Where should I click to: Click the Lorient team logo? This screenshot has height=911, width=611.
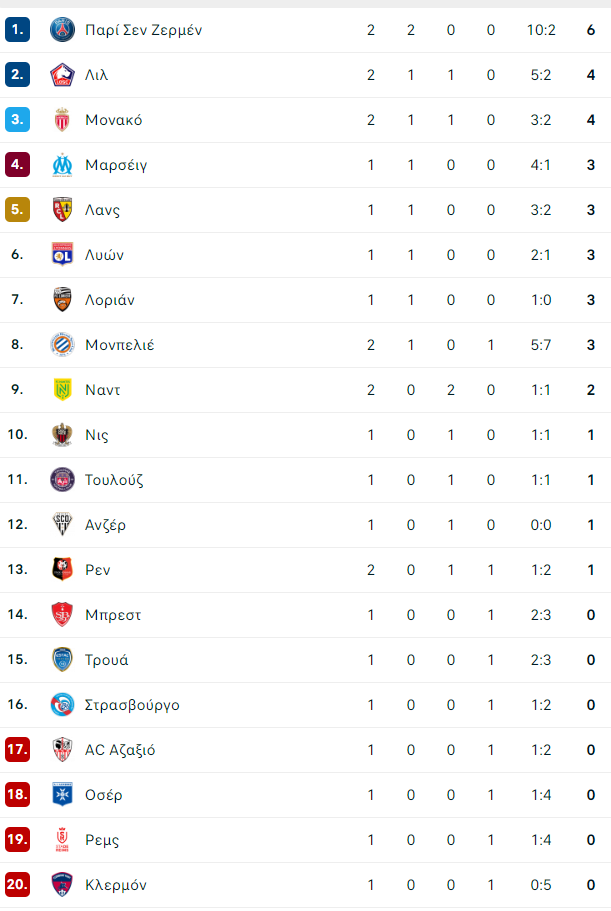tap(62, 300)
